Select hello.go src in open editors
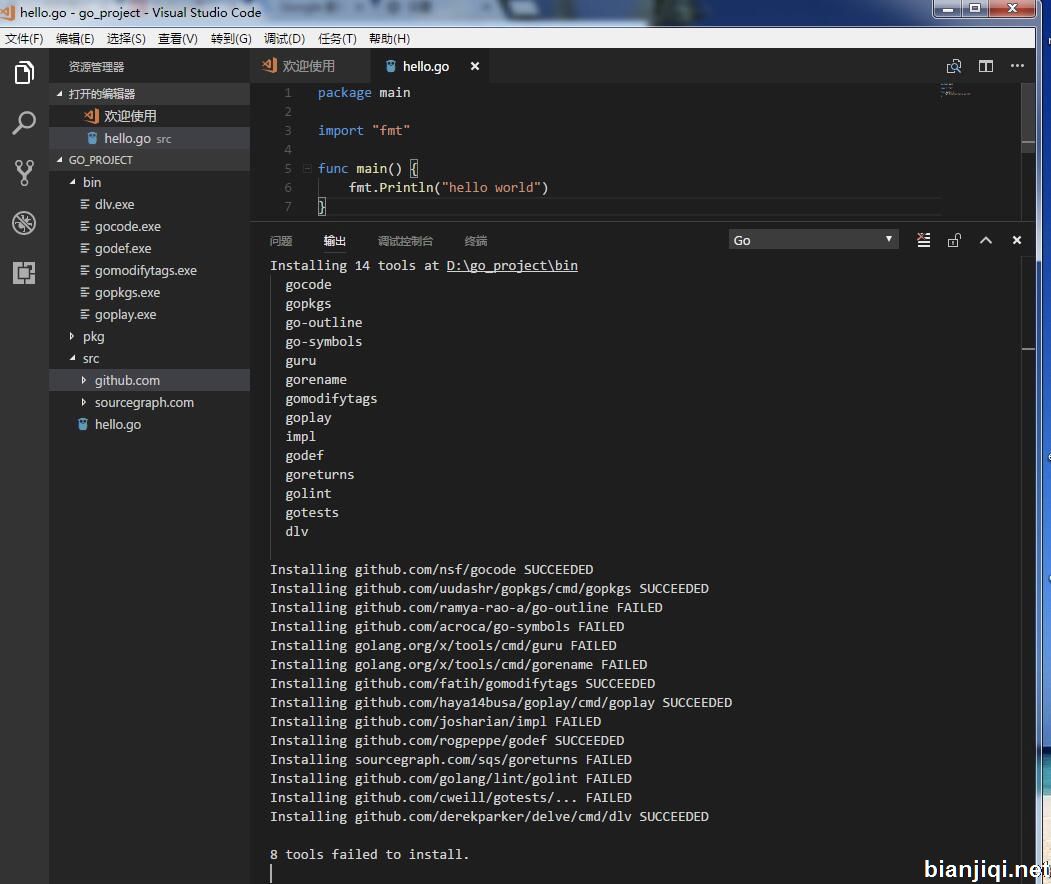The width and height of the screenshot is (1051, 884). point(149,138)
